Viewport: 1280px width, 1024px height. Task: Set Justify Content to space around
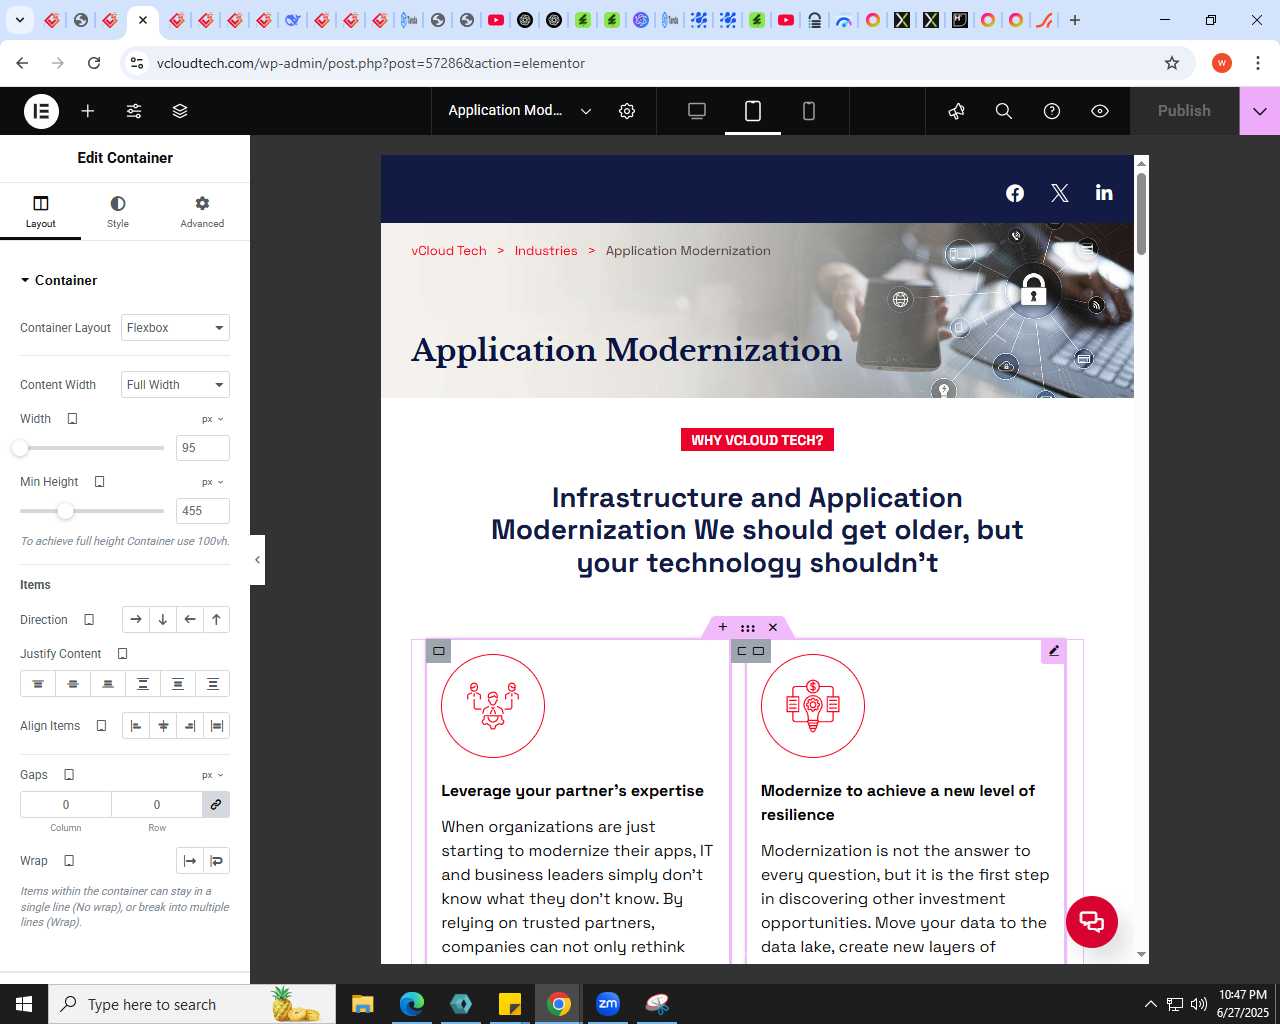178,684
